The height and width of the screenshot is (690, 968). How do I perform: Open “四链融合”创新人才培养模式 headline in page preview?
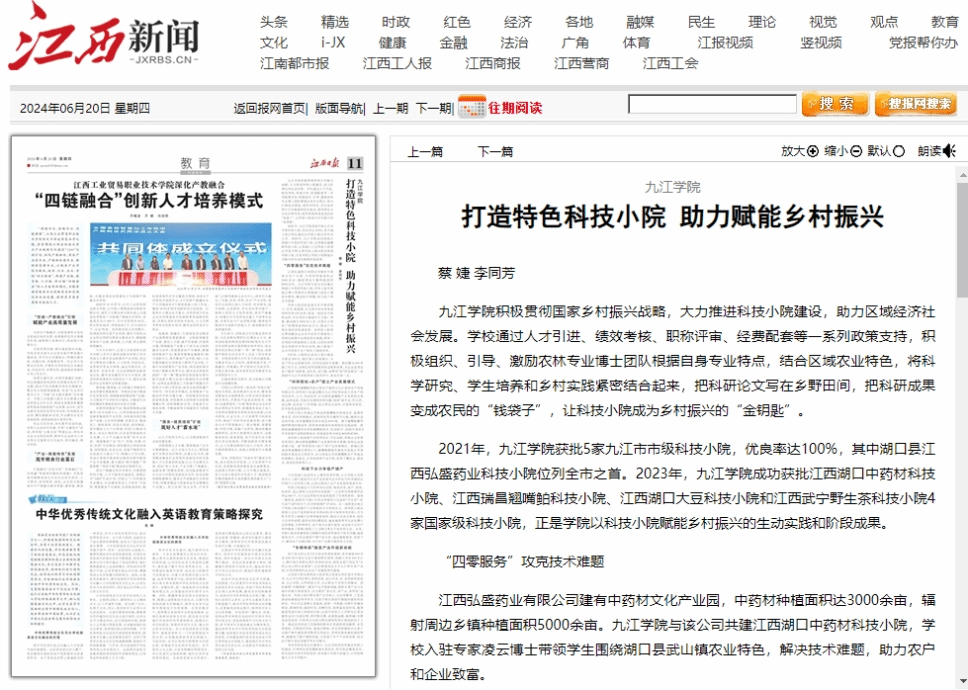[x=148, y=201]
